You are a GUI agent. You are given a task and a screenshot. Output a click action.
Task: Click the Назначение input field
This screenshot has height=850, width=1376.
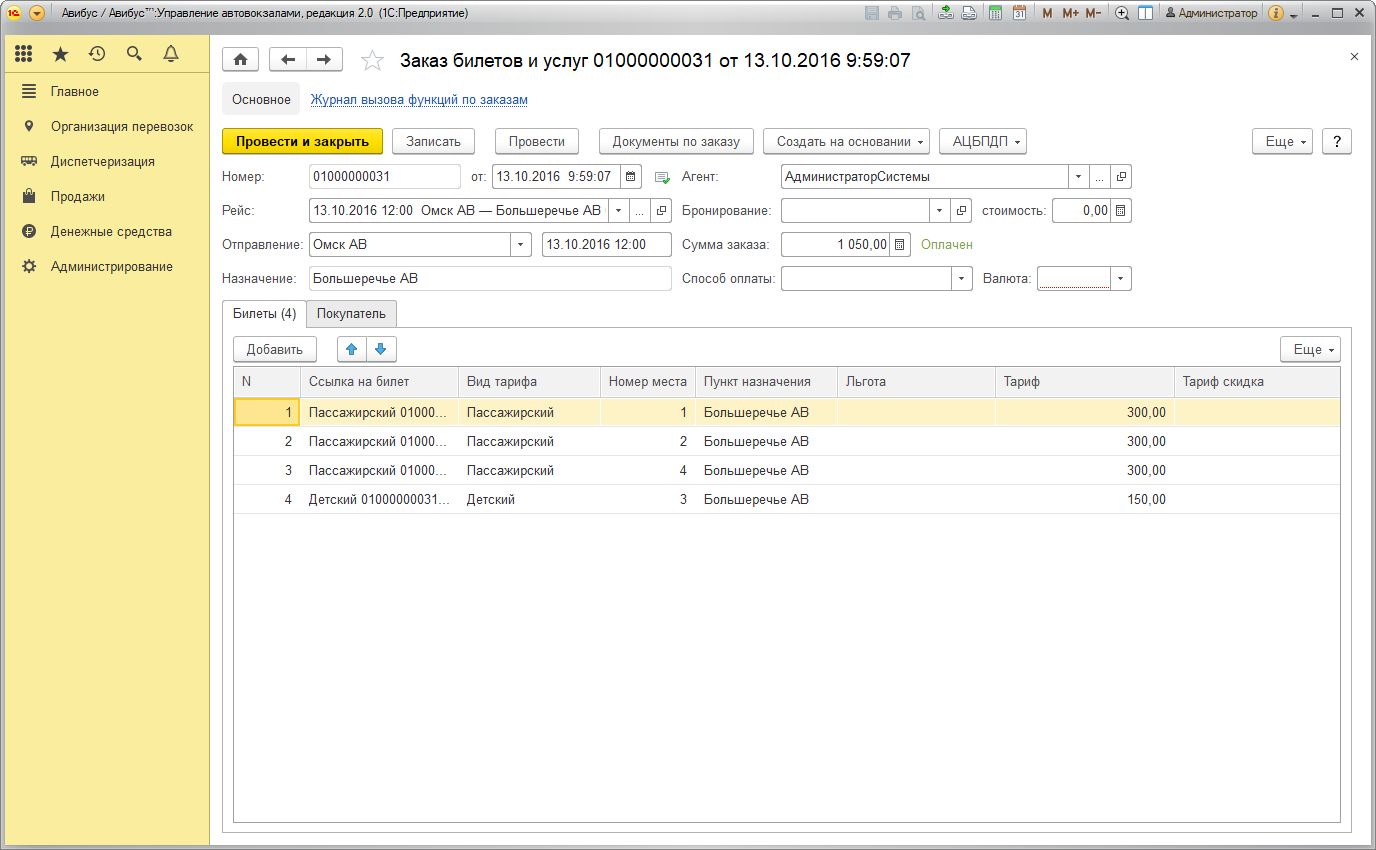click(x=490, y=279)
